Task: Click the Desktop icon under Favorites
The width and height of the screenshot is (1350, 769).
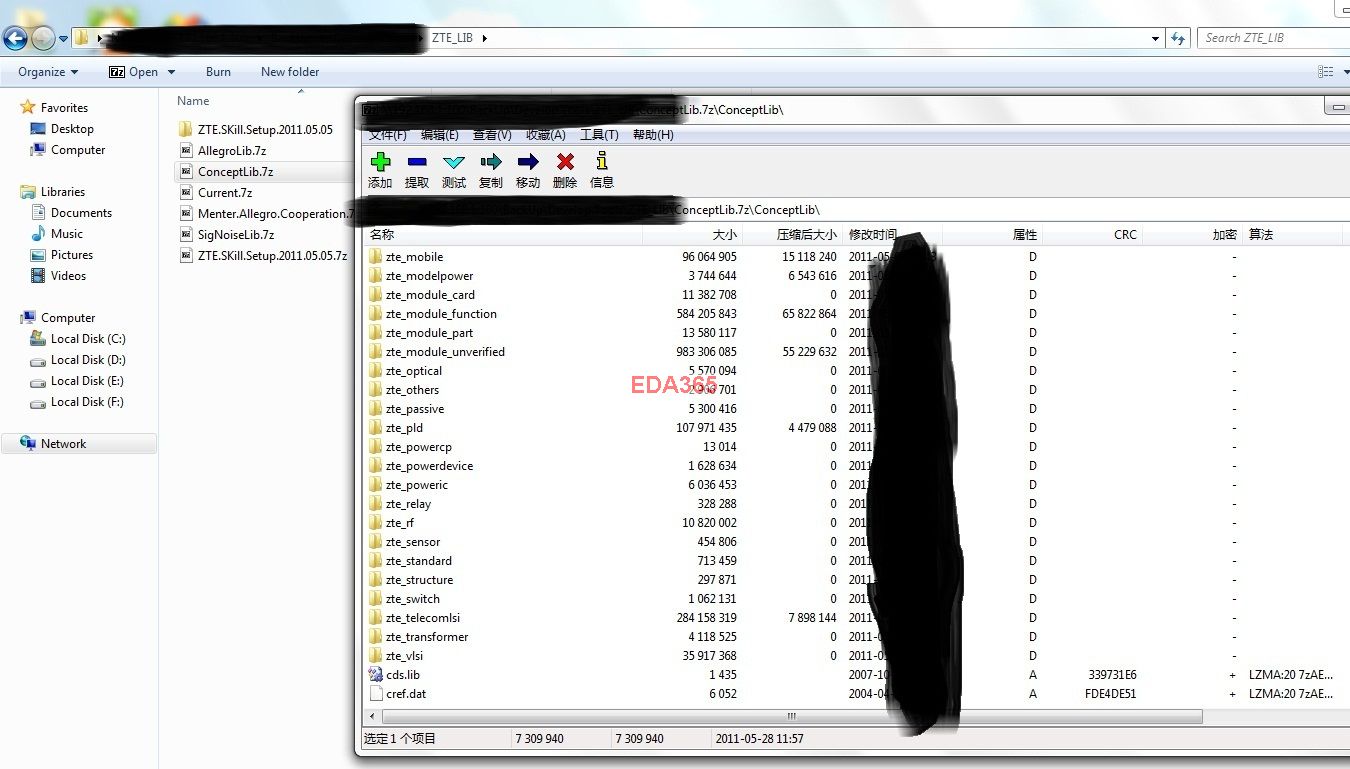Action: click(x=38, y=129)
